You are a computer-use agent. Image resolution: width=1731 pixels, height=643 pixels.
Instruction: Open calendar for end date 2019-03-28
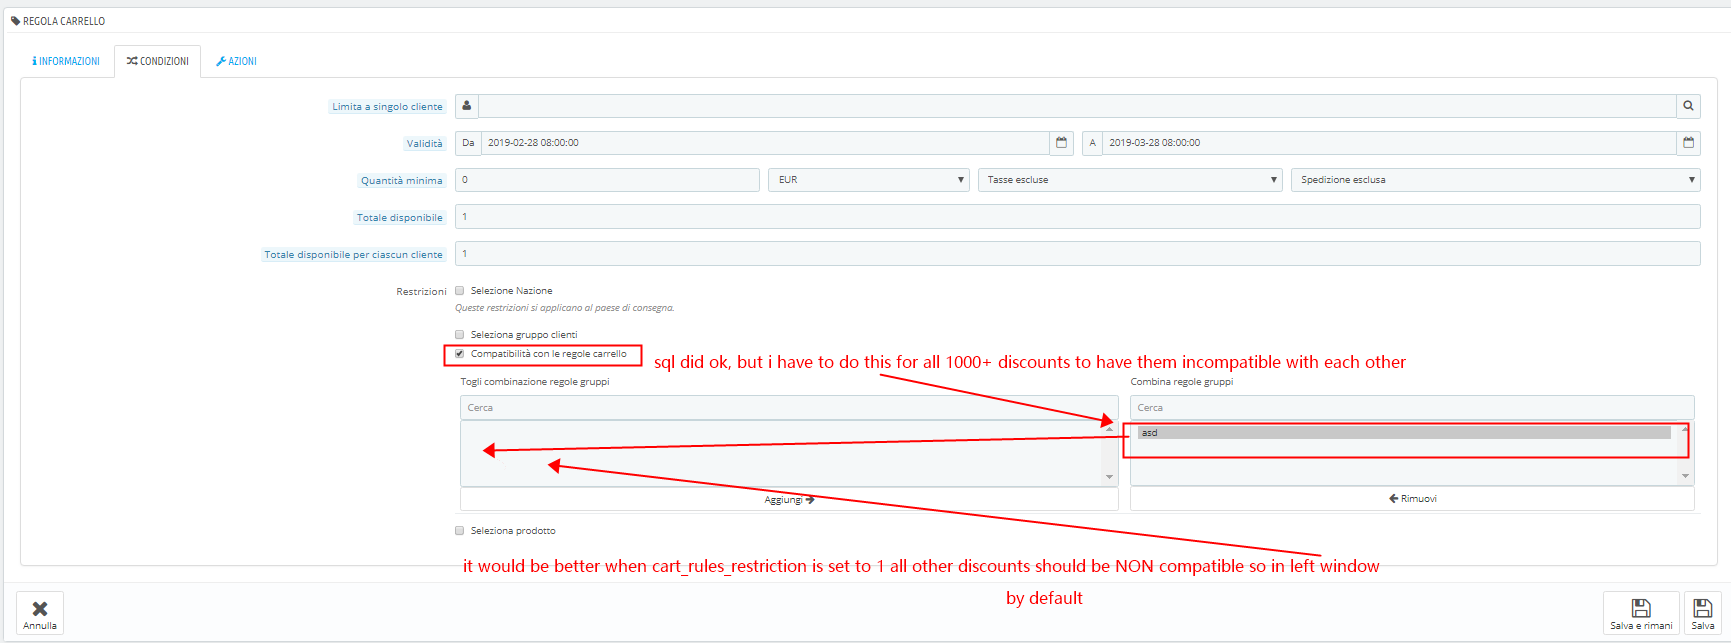tap(1688, 143)
